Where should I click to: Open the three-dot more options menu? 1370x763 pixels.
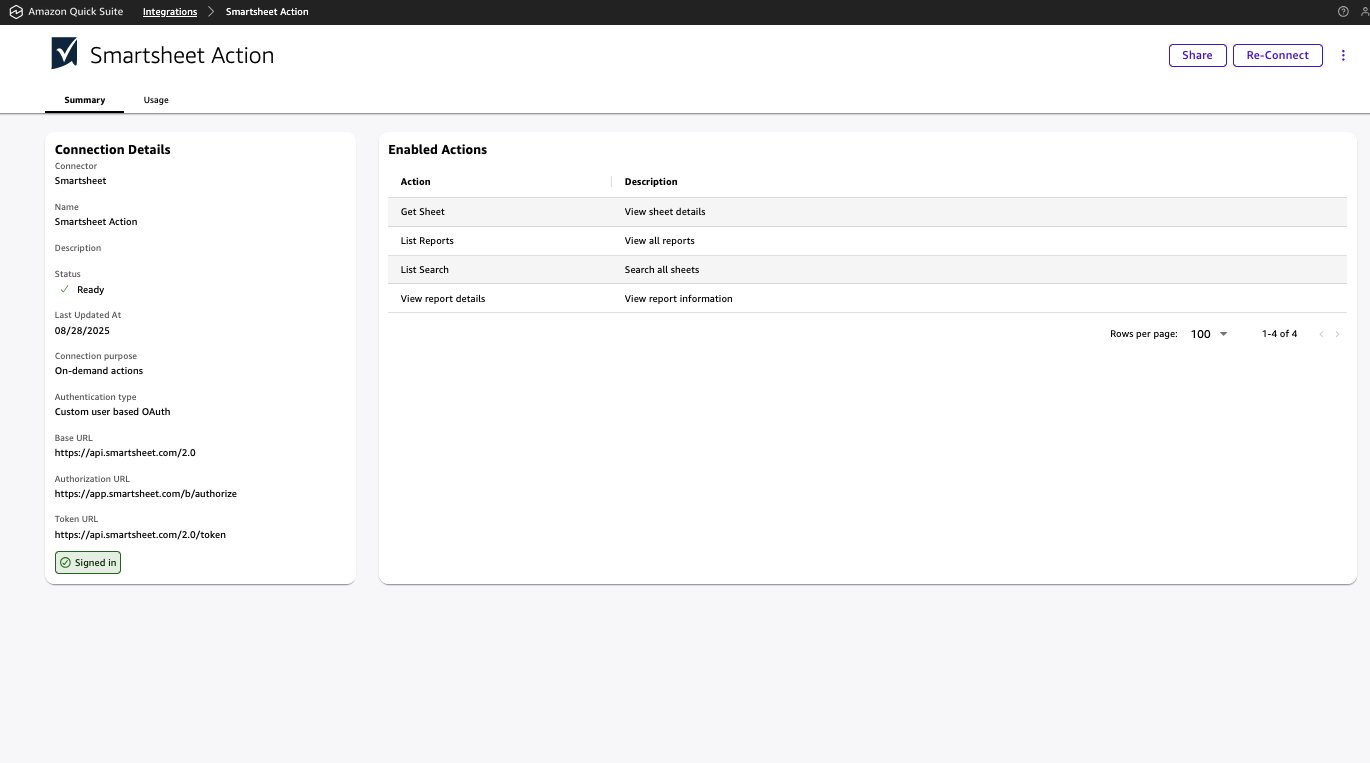point(1343,56)
